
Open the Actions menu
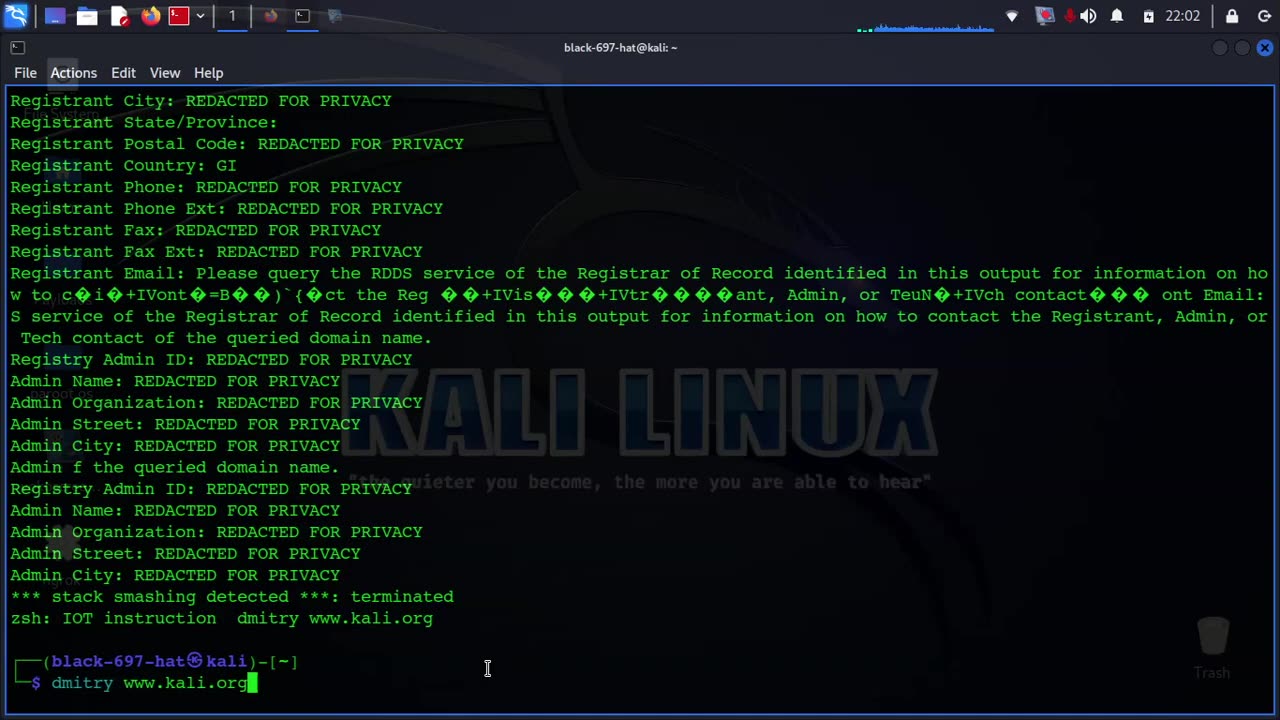pos(74,73)
